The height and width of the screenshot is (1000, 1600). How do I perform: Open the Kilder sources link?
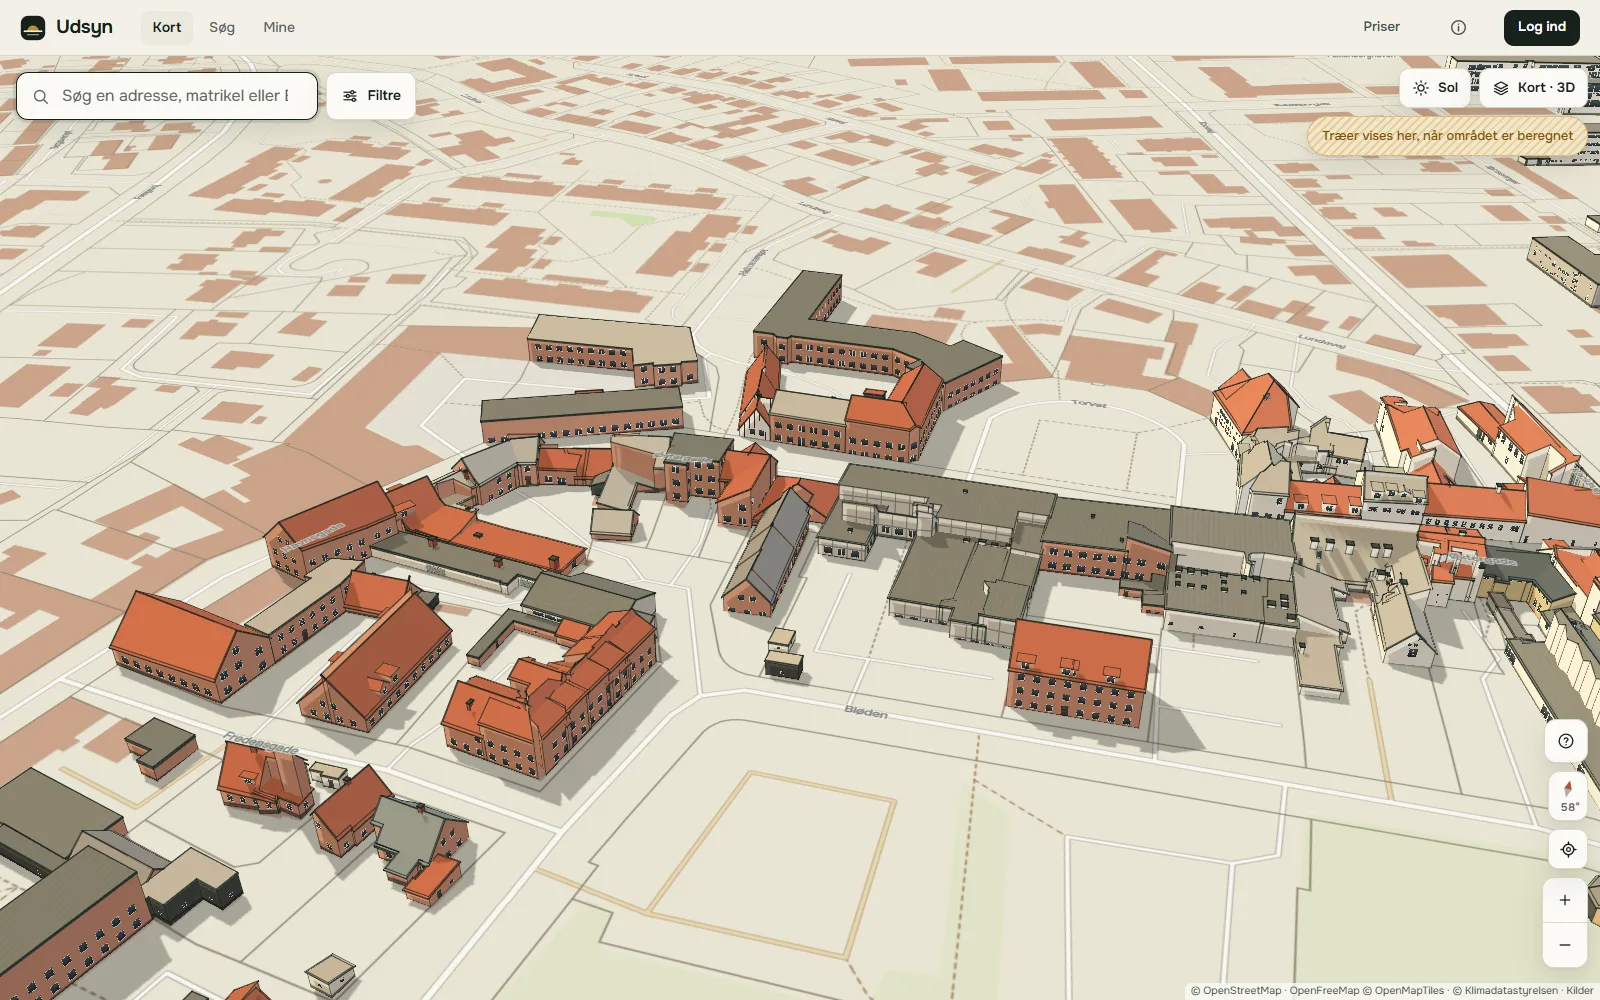coord(1580,991)
